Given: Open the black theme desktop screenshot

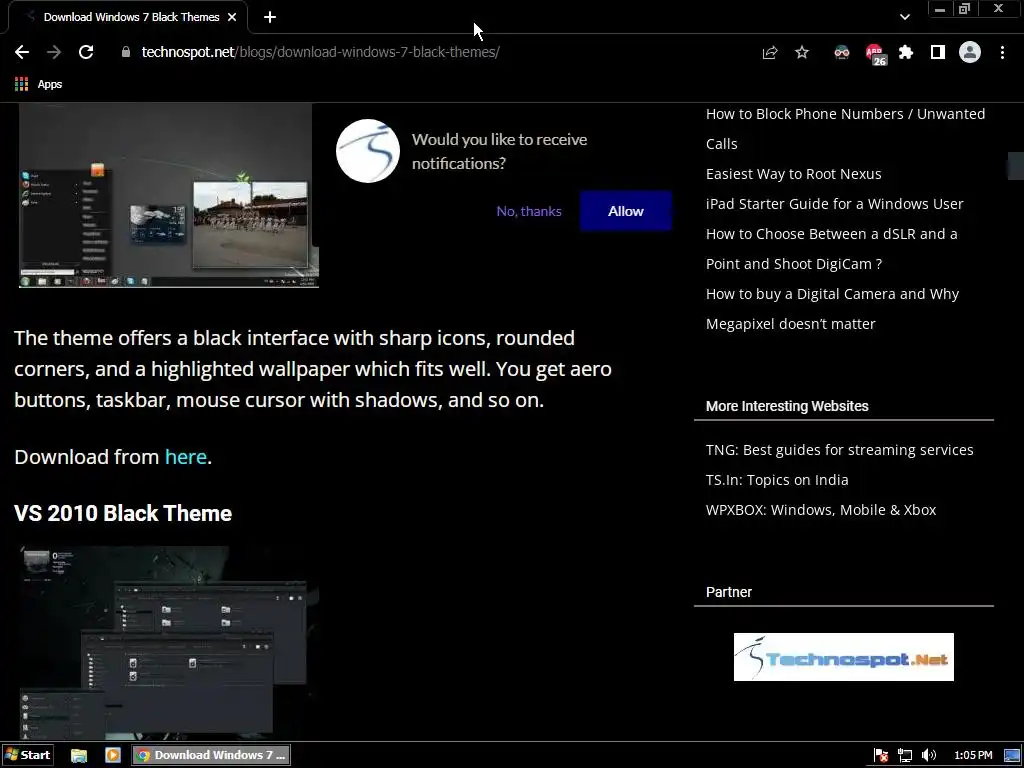Looking at the screenshot, I should point(168,195).
